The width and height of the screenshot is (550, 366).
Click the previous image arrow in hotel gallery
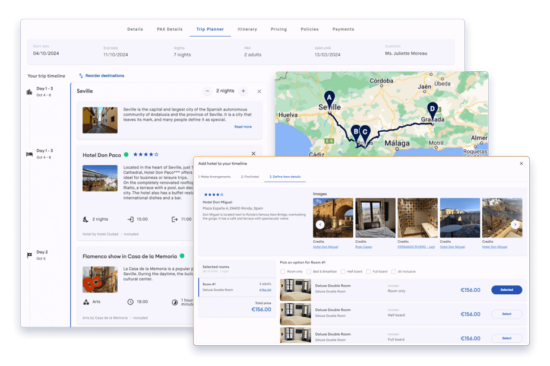320,225
